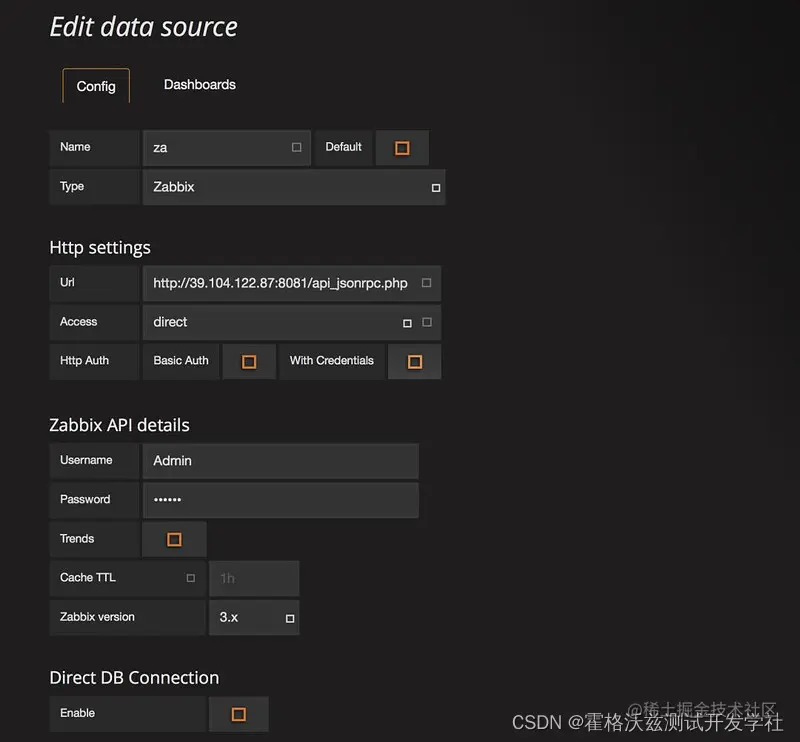Toggle the Default checkbox
The image size is (800, 742).
click(x=402, y=148)
